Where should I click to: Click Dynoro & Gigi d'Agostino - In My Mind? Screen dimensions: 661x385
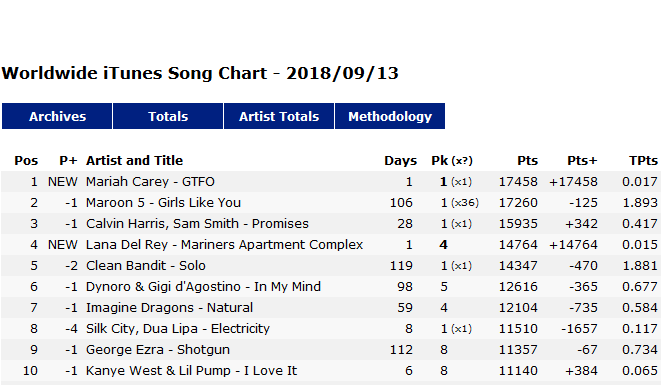click(x=203, y=287)
